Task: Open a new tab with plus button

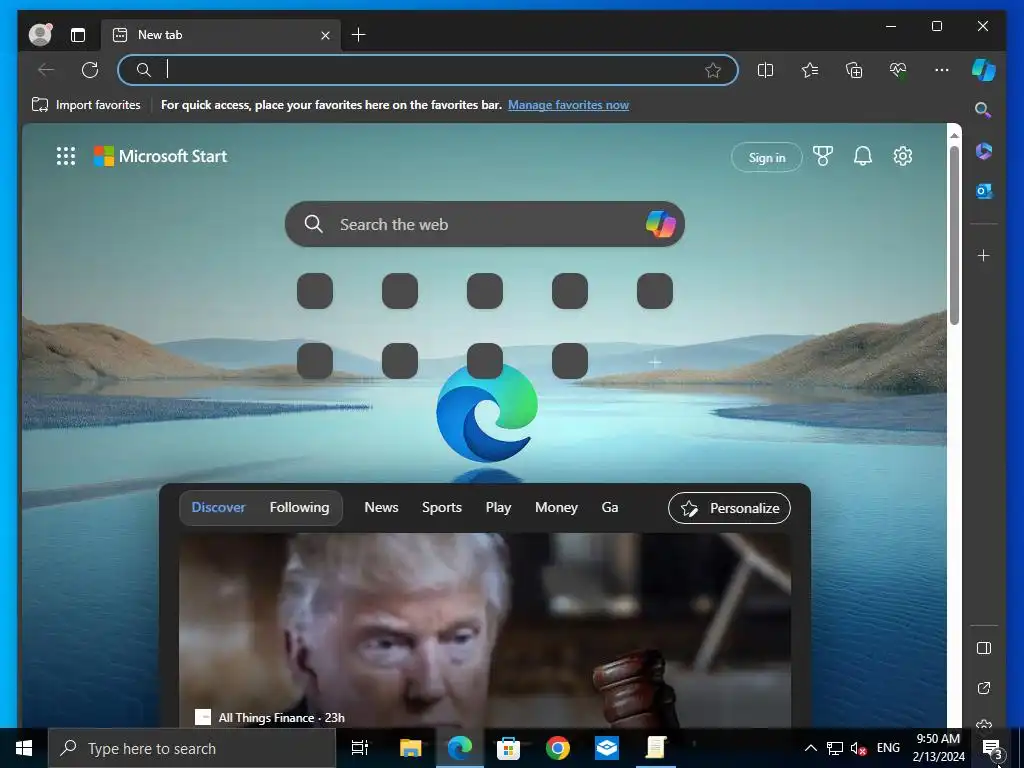Action: pos(359,35)
